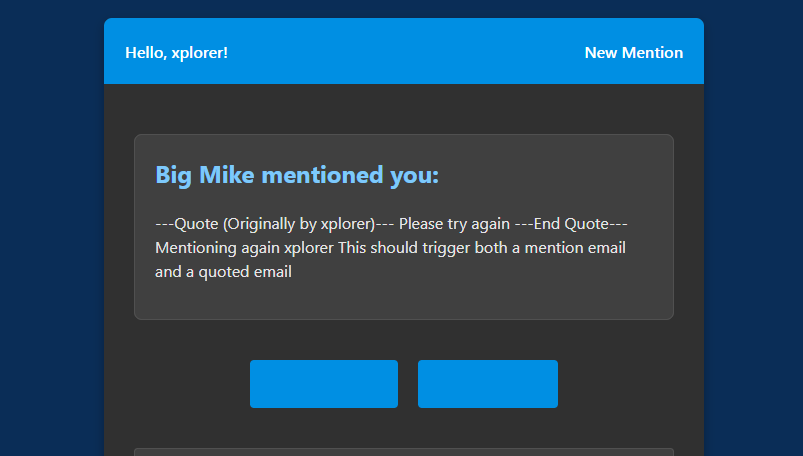Viewport: 803px width, 456px height.
Task: Click the gap between the two blue buttons
Action: click(x=408, y=384)
